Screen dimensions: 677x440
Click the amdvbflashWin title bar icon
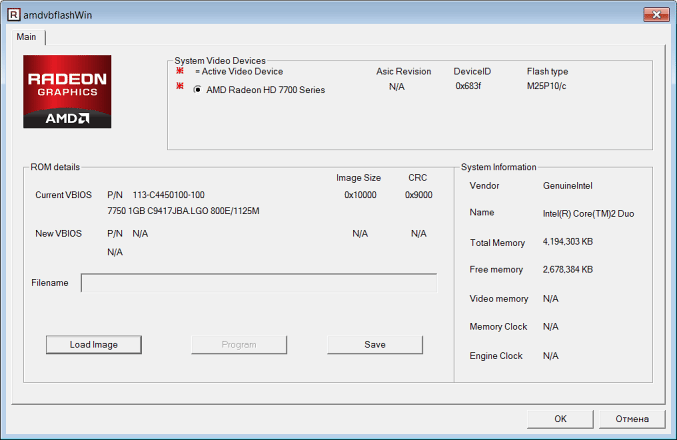tap(14, 15)
